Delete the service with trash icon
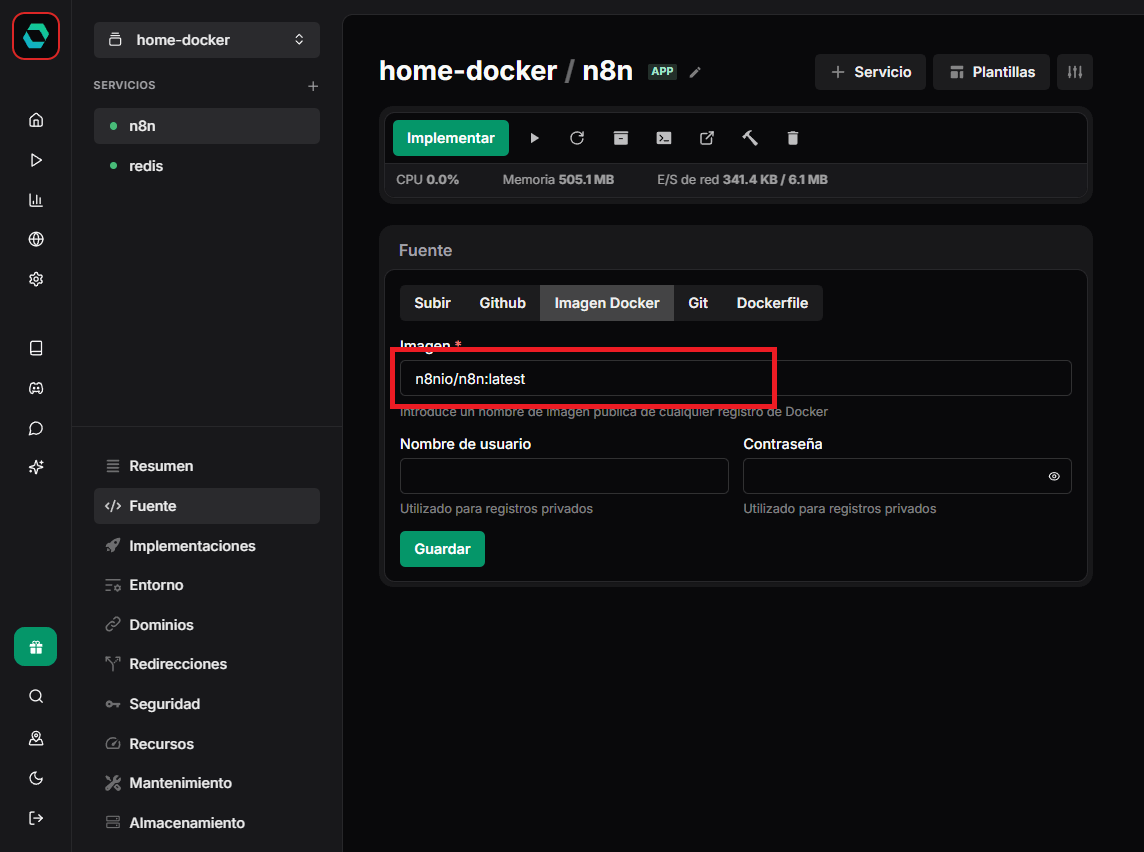Screen dimensions: 1144x852 coord(793,138)
